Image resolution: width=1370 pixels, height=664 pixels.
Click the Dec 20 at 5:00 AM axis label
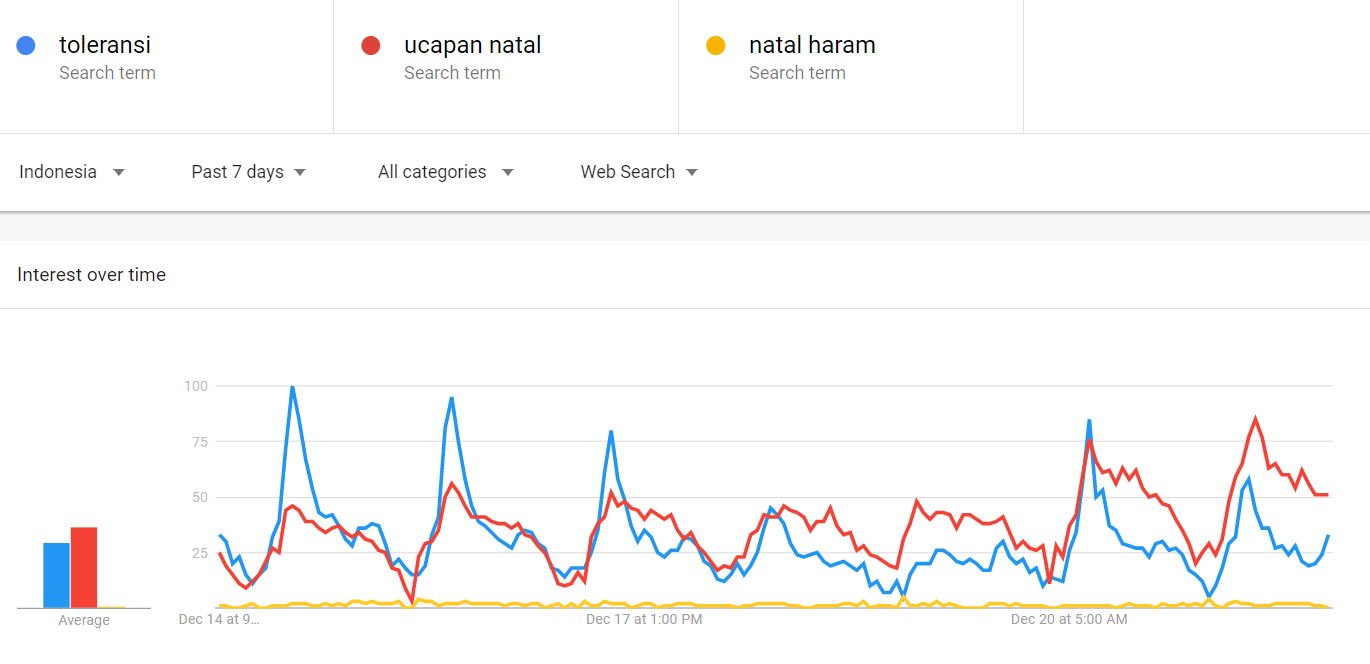(1069, 620)
